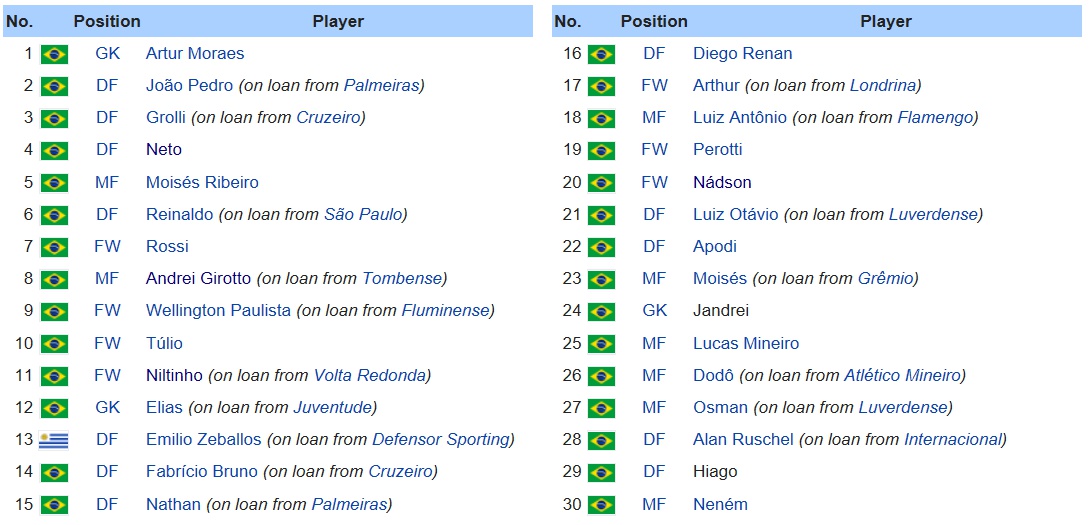The width and height of the screenshot is (1089, 525).
Task: Click the flag icon for number 7
Action: click(x=54, y=247)
